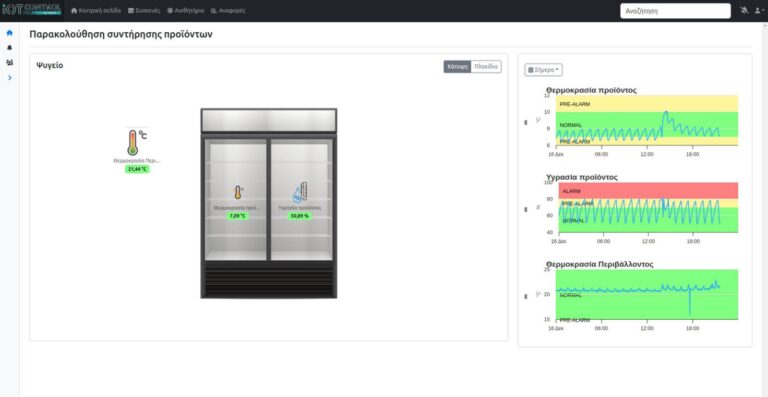
Task: Open the users group icon in the sidebar
Action: click(x=9, y=63)
